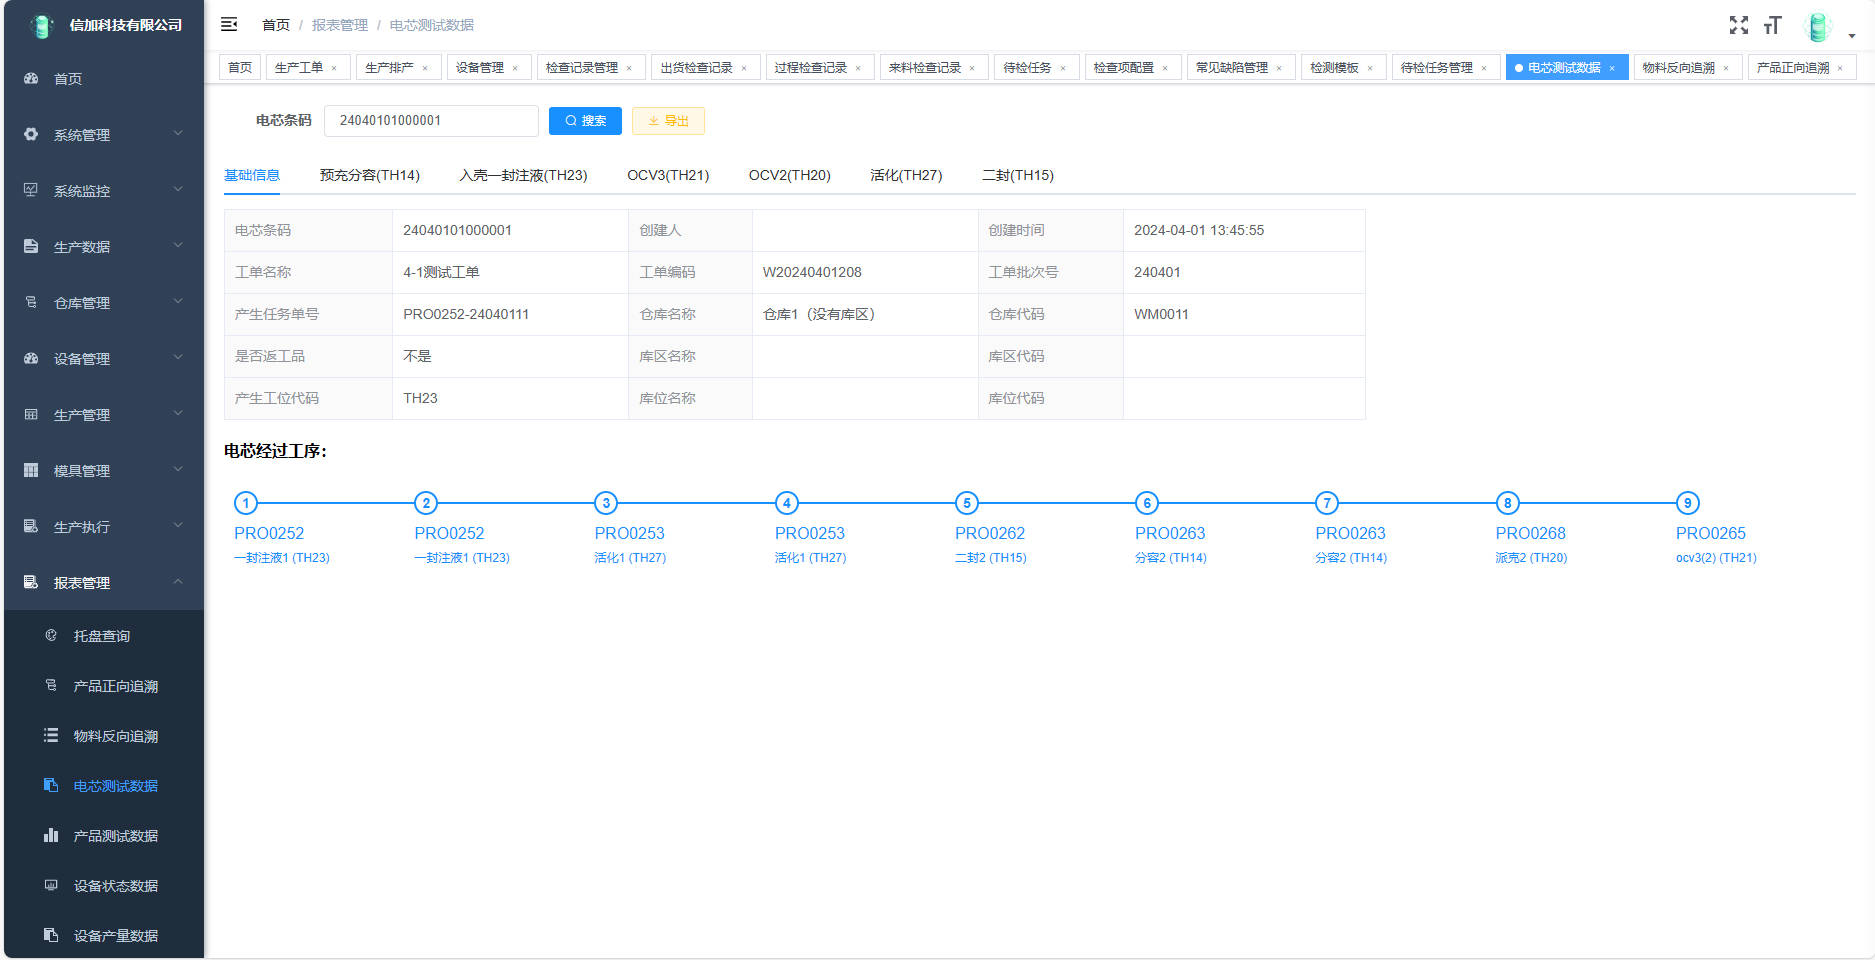Close the 生产工单 tab

click(x=334, y=68)
